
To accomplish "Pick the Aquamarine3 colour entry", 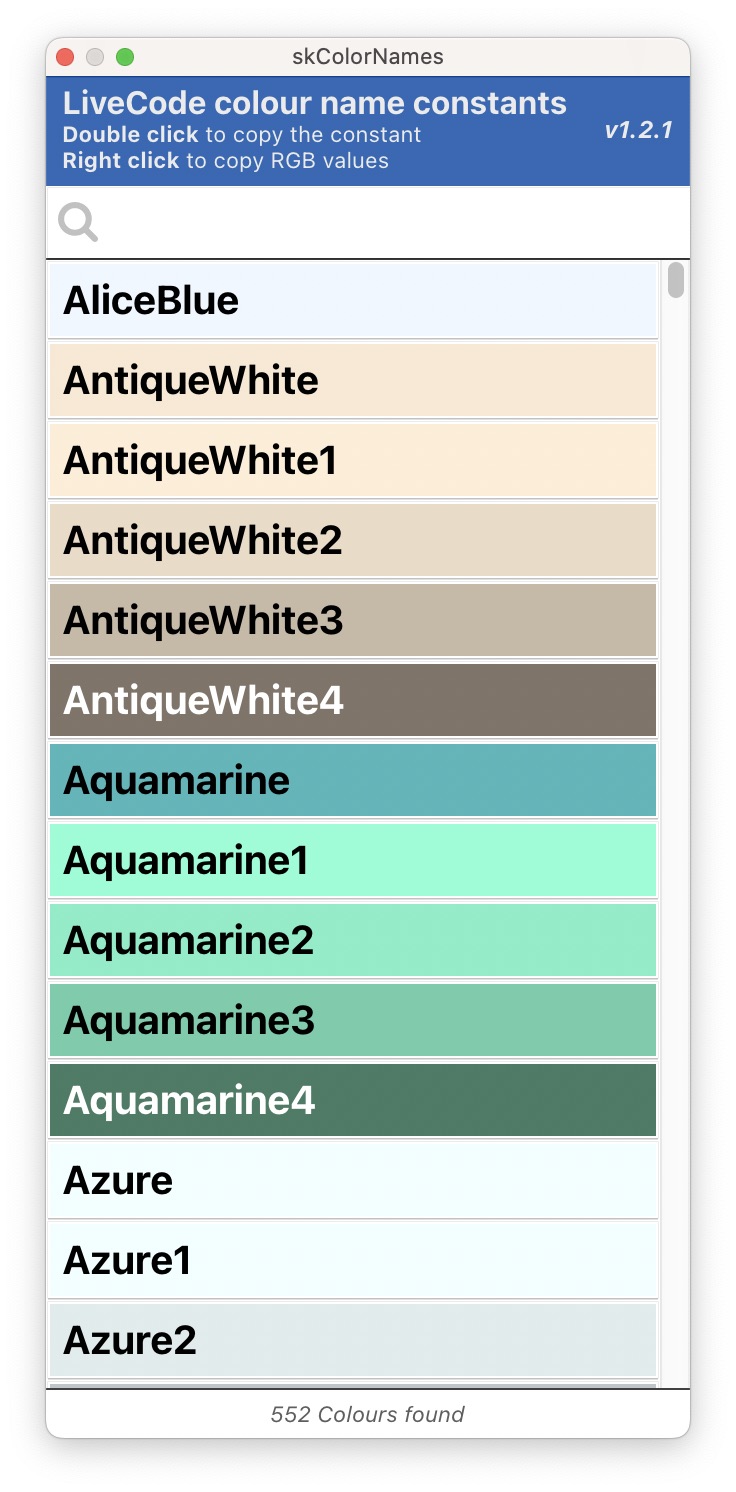I will click(353, 1020).
